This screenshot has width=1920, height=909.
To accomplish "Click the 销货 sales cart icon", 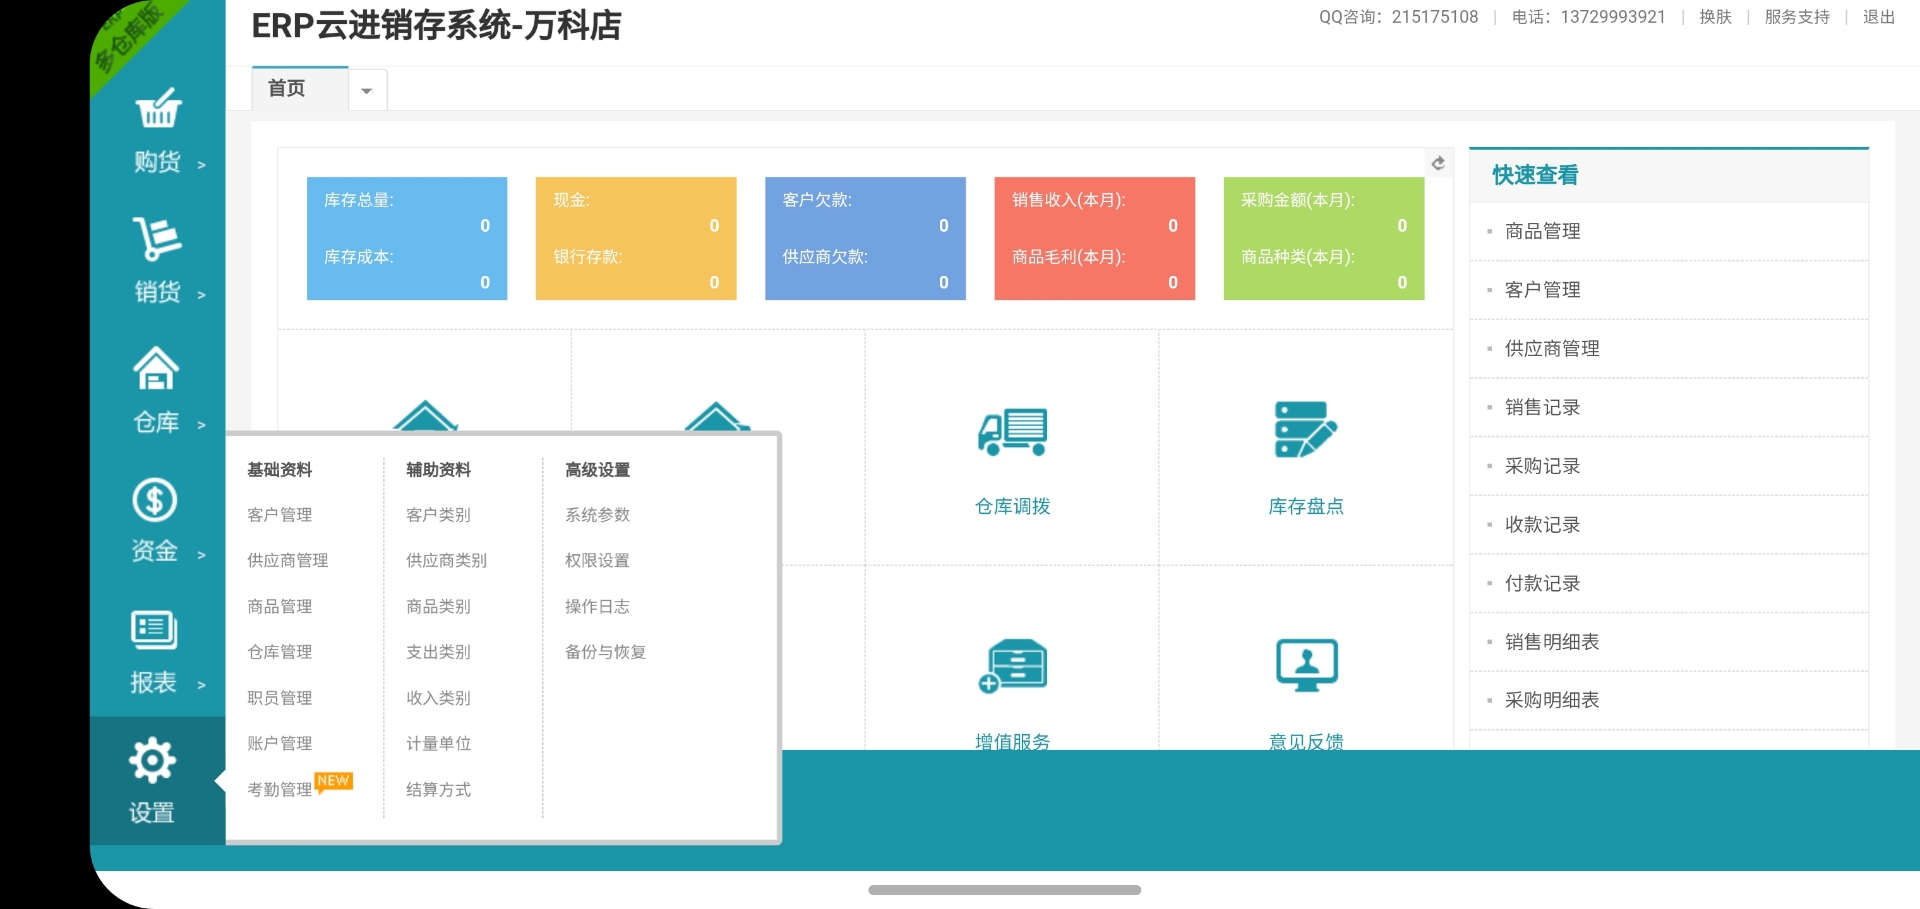I will tap(157, 239).
